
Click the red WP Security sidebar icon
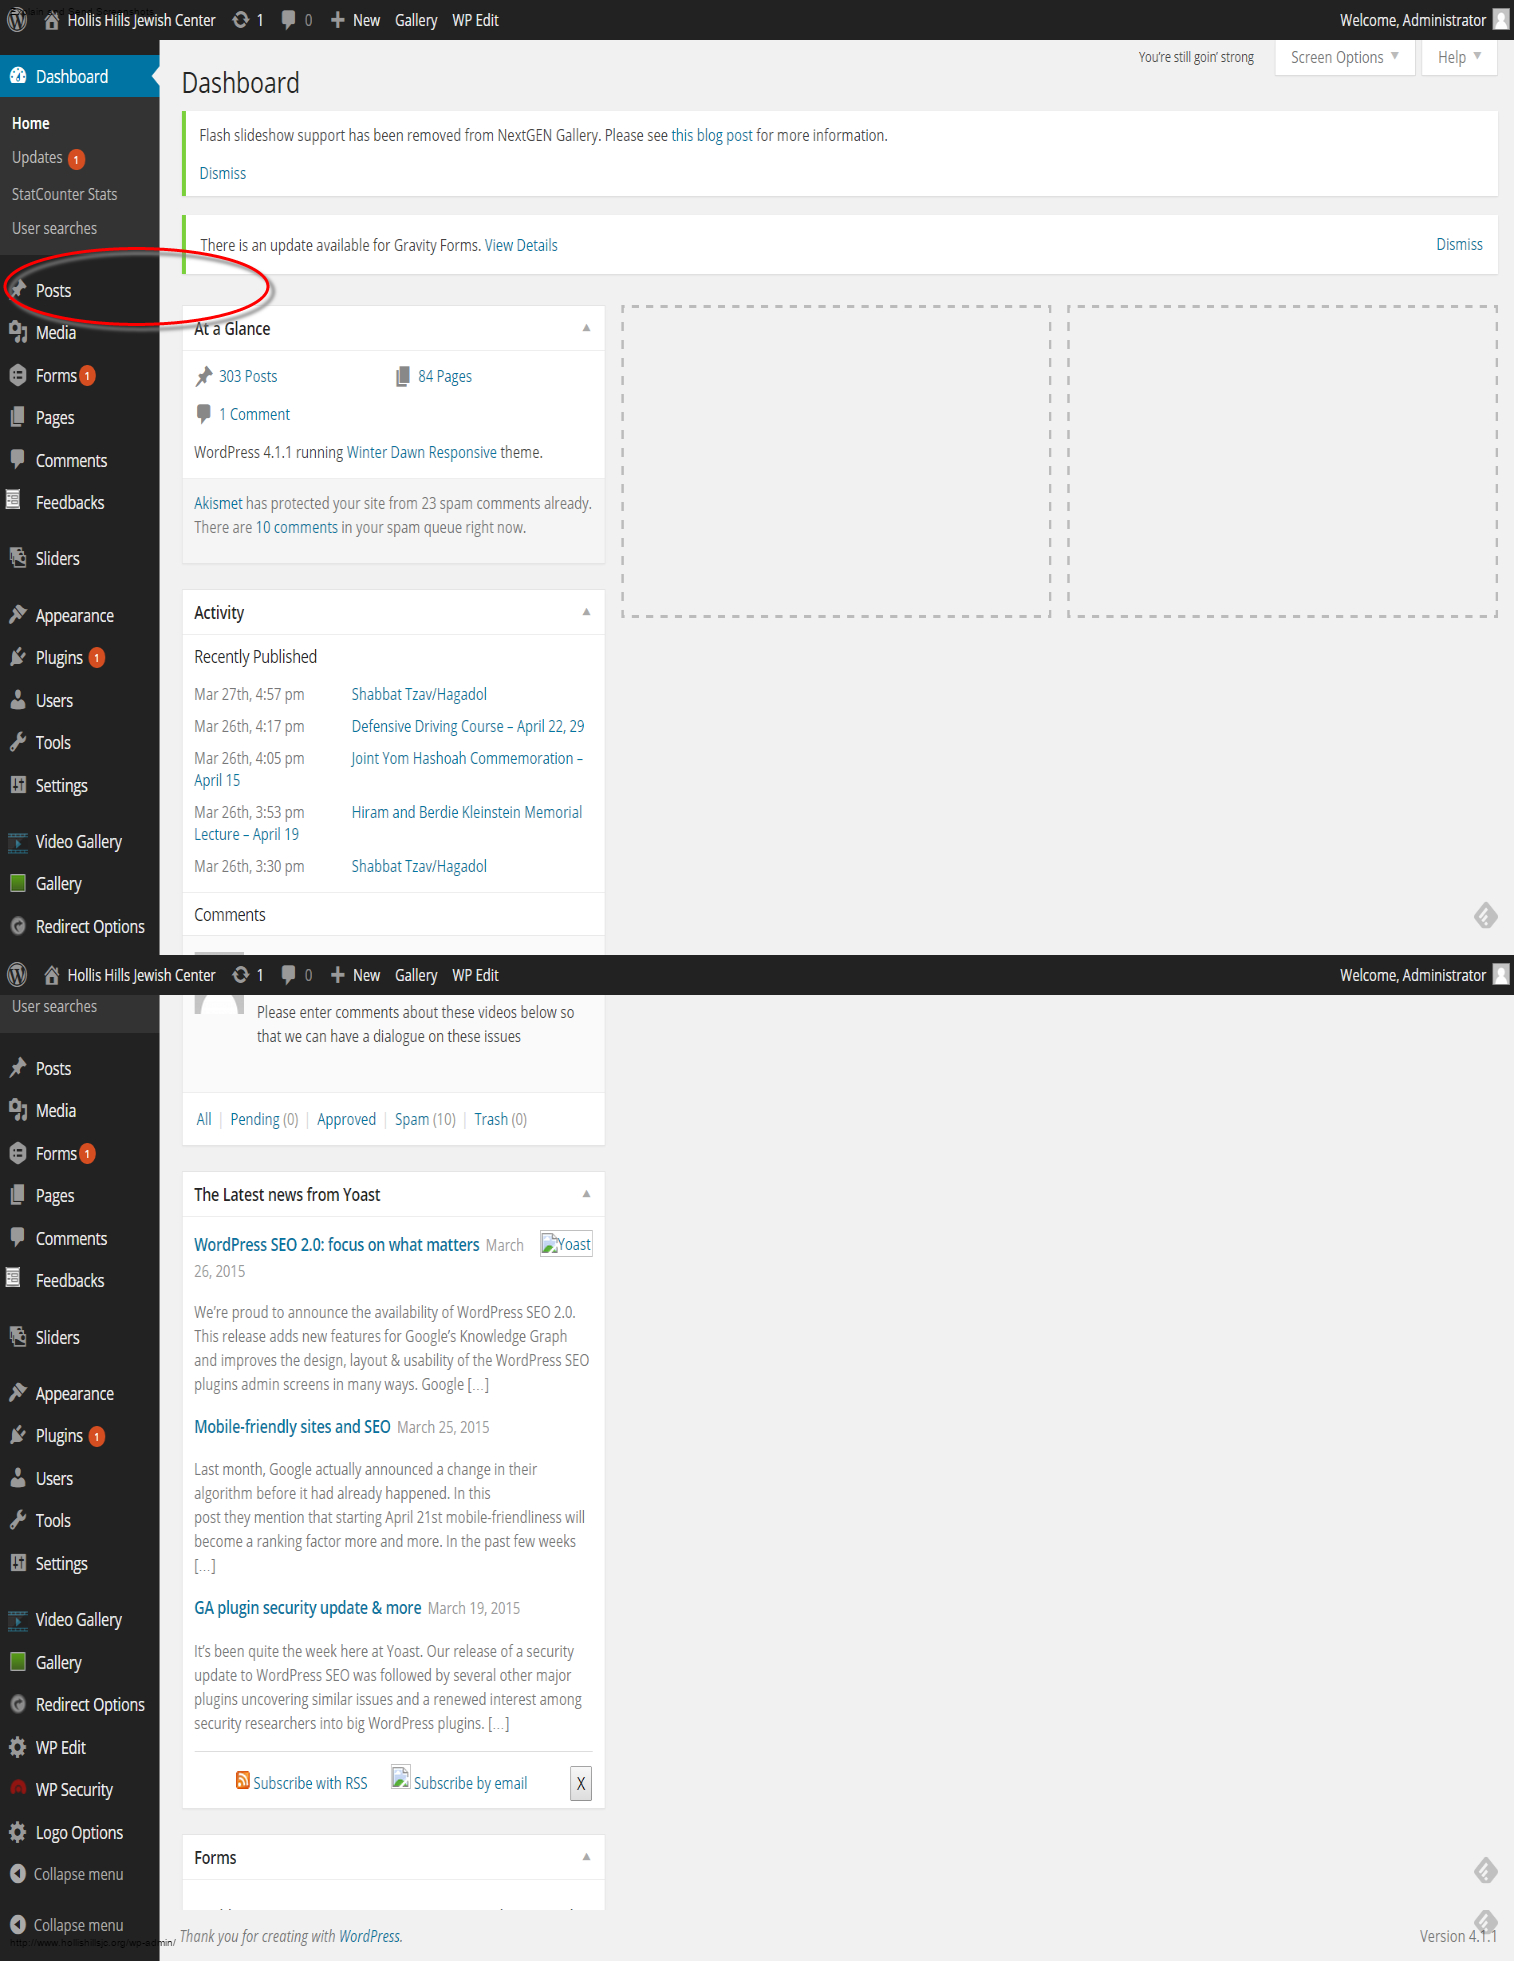click(x=17, y=1789)
